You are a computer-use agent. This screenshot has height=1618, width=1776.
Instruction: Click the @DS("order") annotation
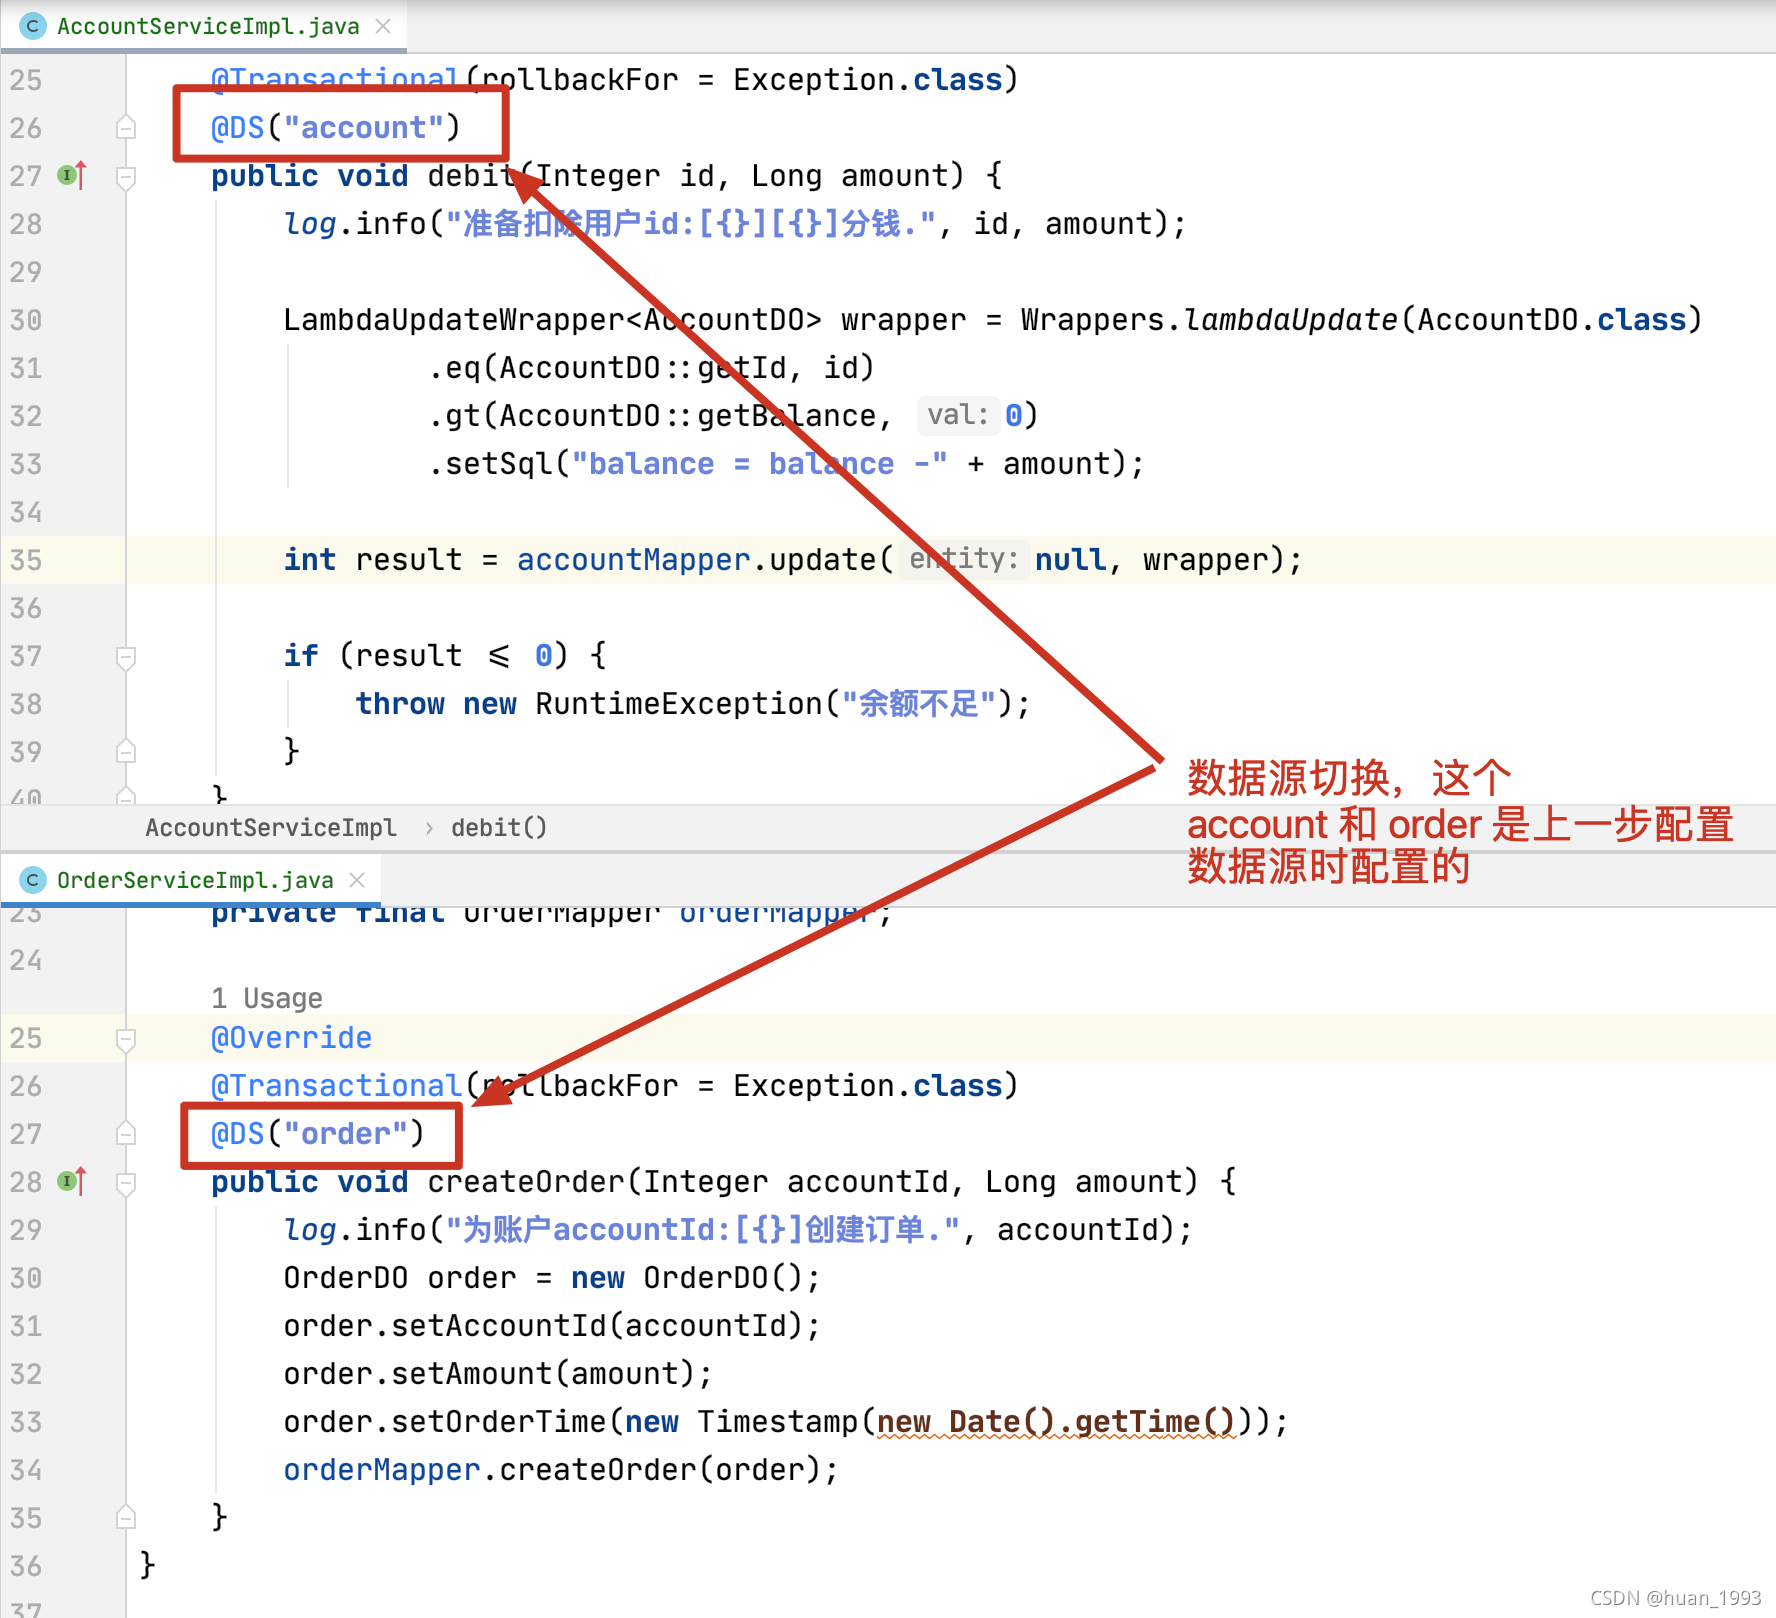(x=317, y=1134)
